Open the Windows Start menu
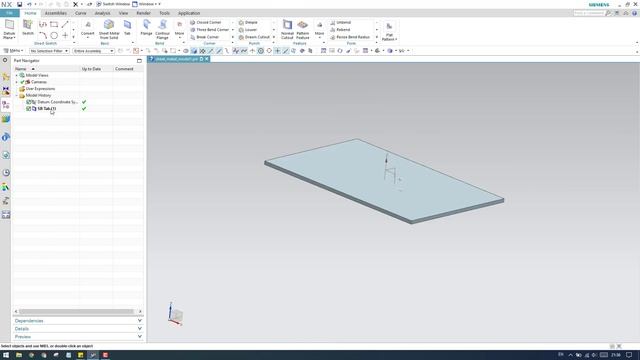 coord(6,355)
